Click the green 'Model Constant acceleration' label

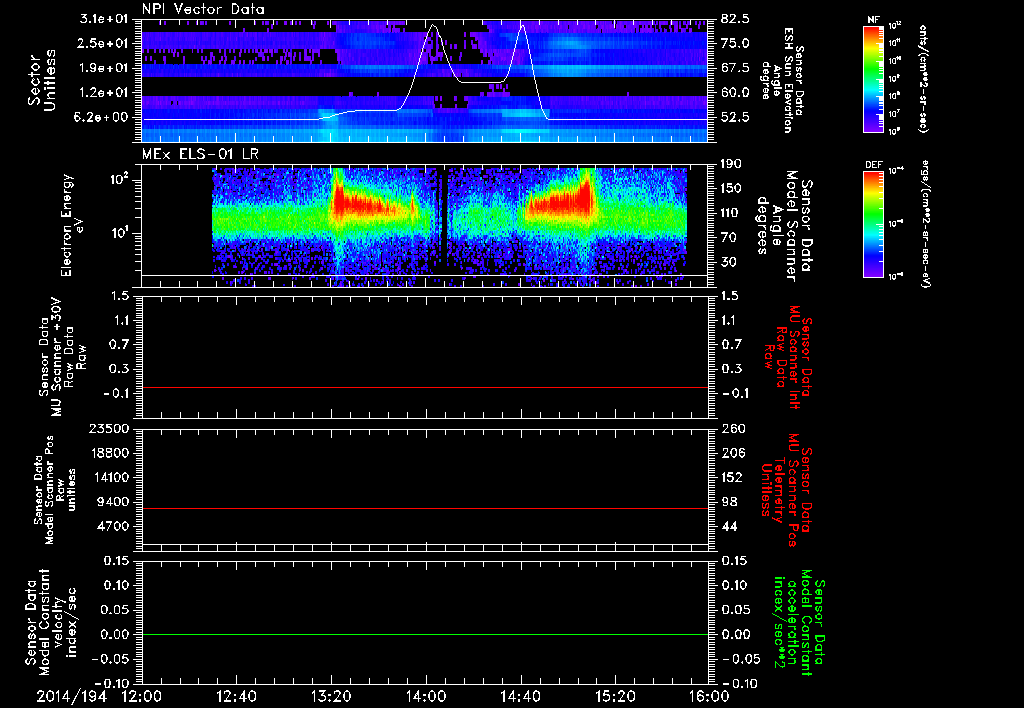pos(799,624)
